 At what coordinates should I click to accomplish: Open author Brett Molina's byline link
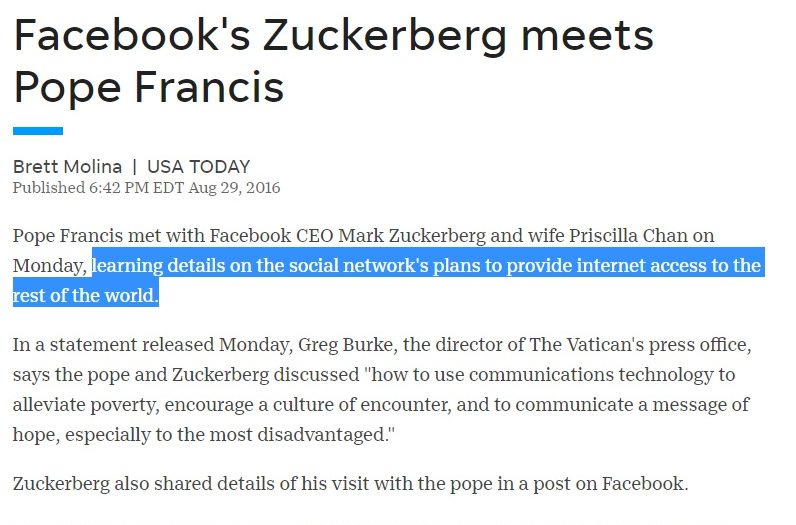click(68, 167)
